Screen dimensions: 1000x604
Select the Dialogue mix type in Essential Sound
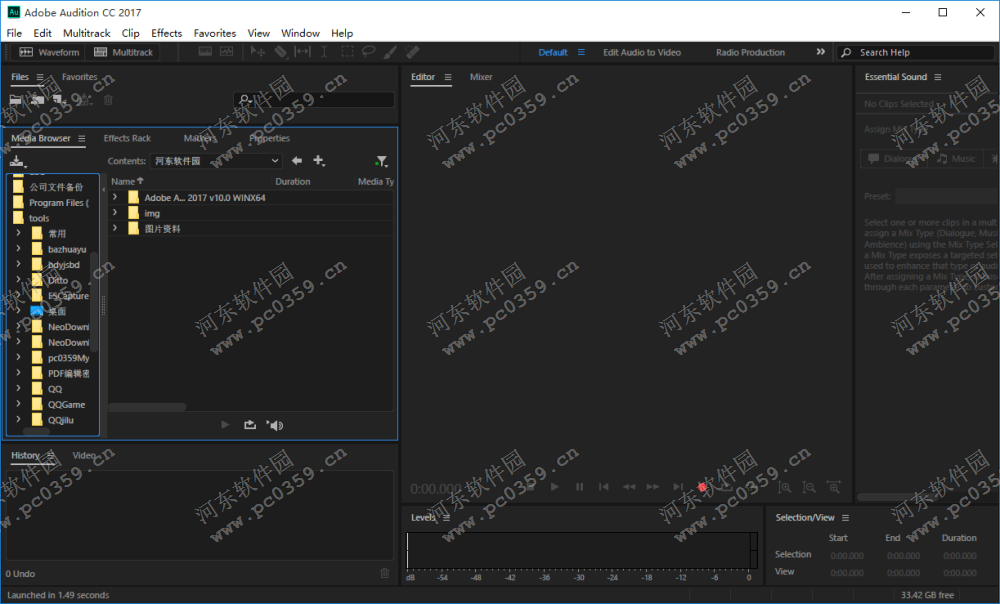click(895, 158)
